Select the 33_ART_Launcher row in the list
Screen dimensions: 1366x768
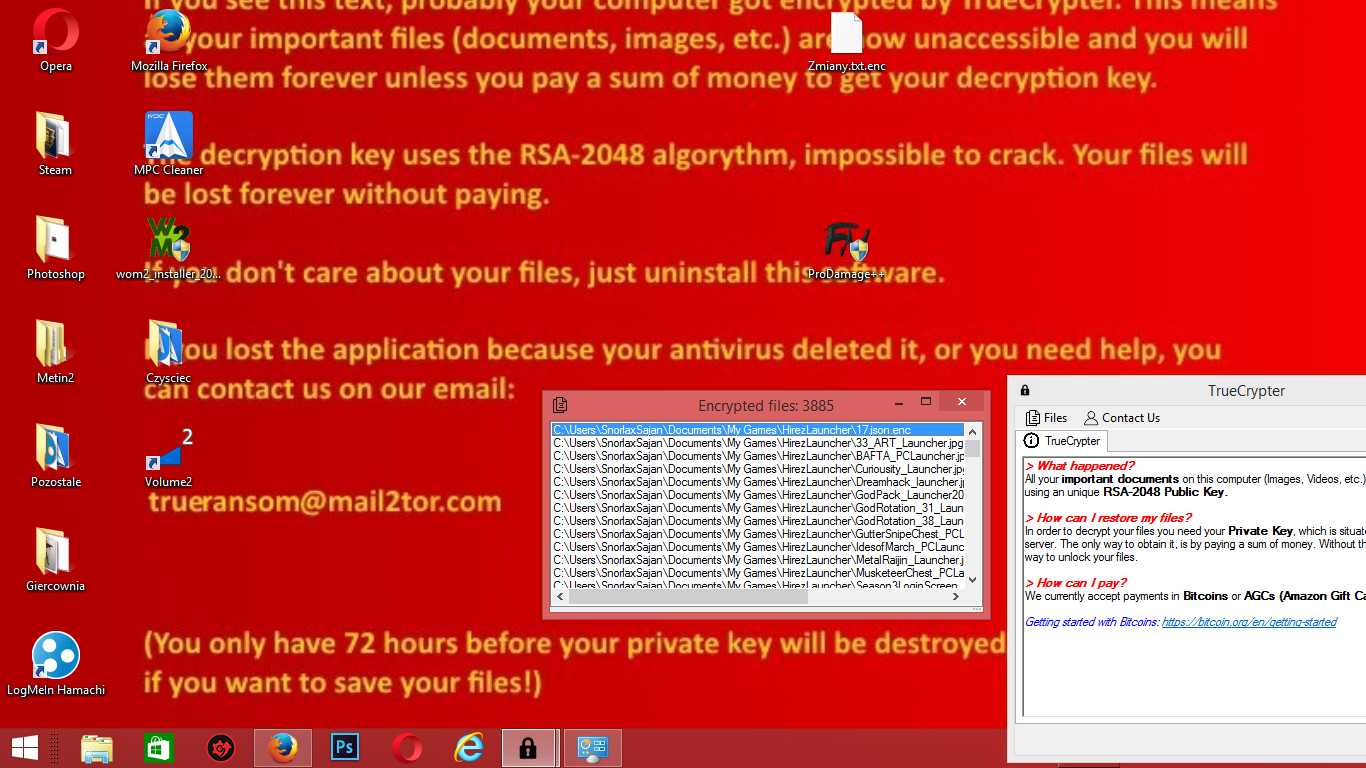[758, 443]
